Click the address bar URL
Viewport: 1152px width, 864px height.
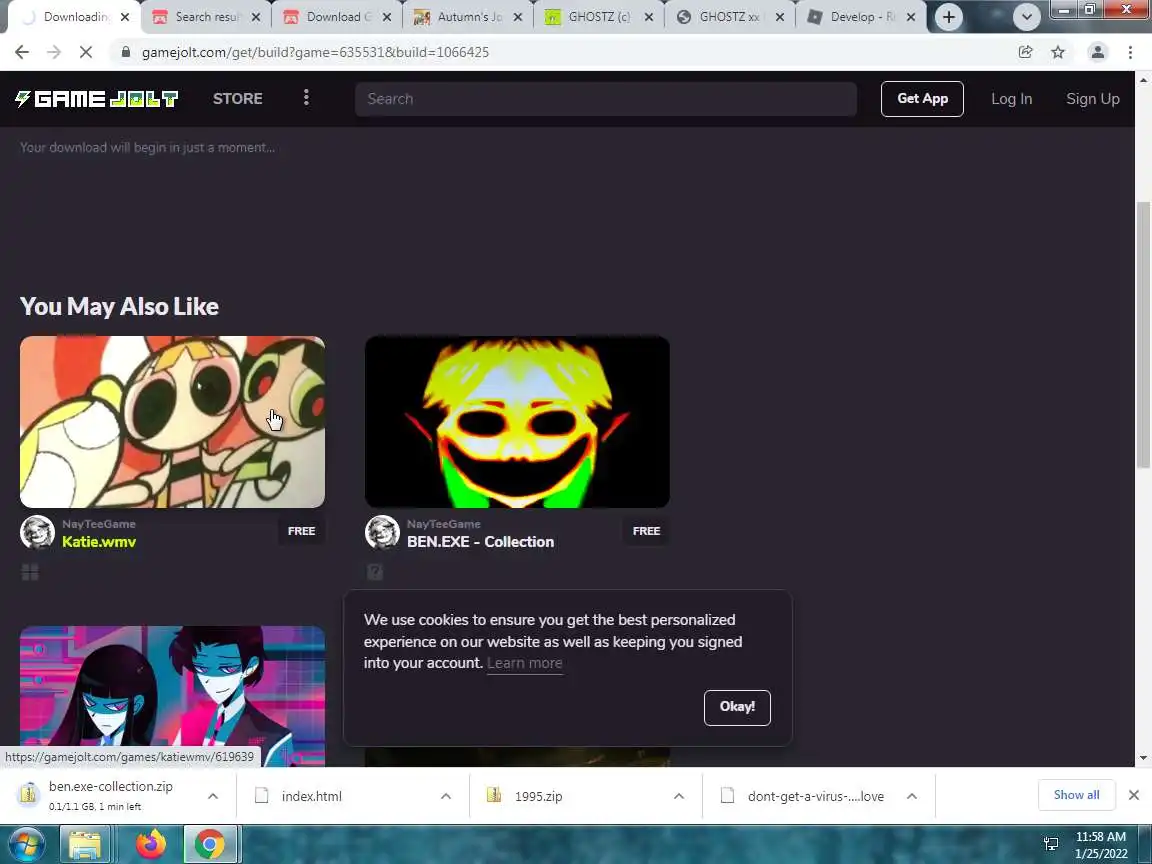tap(315, 52)
